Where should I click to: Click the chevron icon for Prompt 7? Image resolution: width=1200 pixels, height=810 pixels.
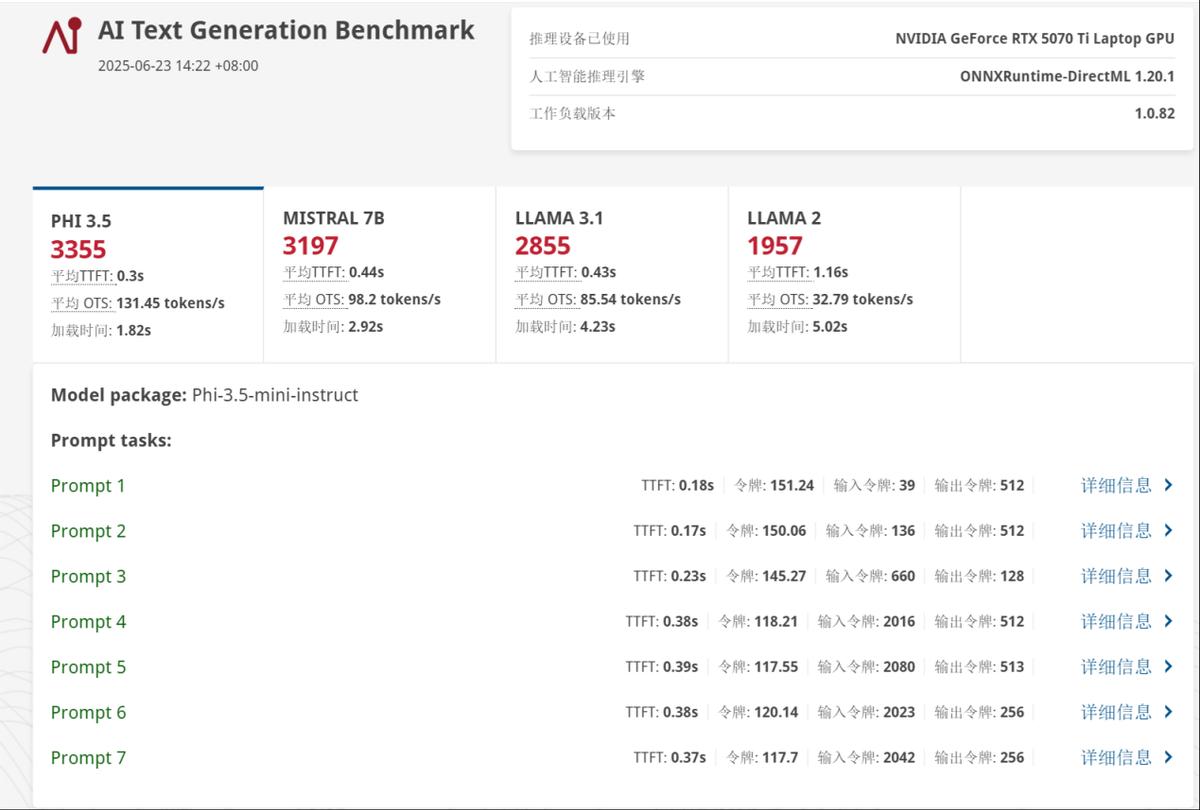point(1168,757)
